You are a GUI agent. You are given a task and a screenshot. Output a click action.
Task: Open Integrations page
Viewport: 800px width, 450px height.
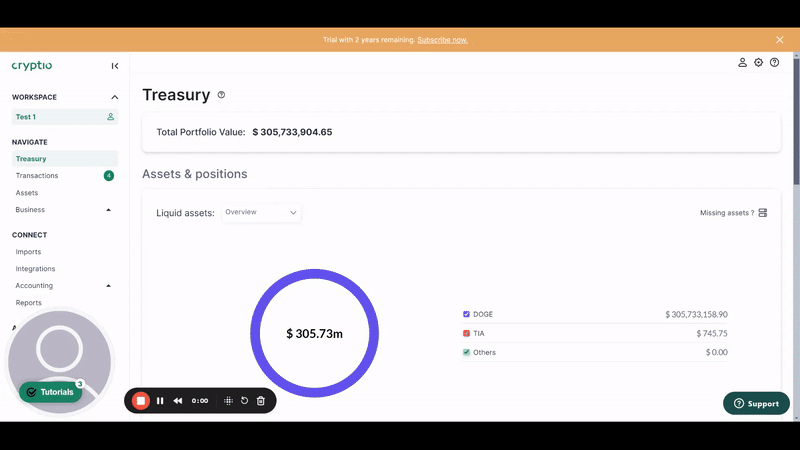click(35, 269)
